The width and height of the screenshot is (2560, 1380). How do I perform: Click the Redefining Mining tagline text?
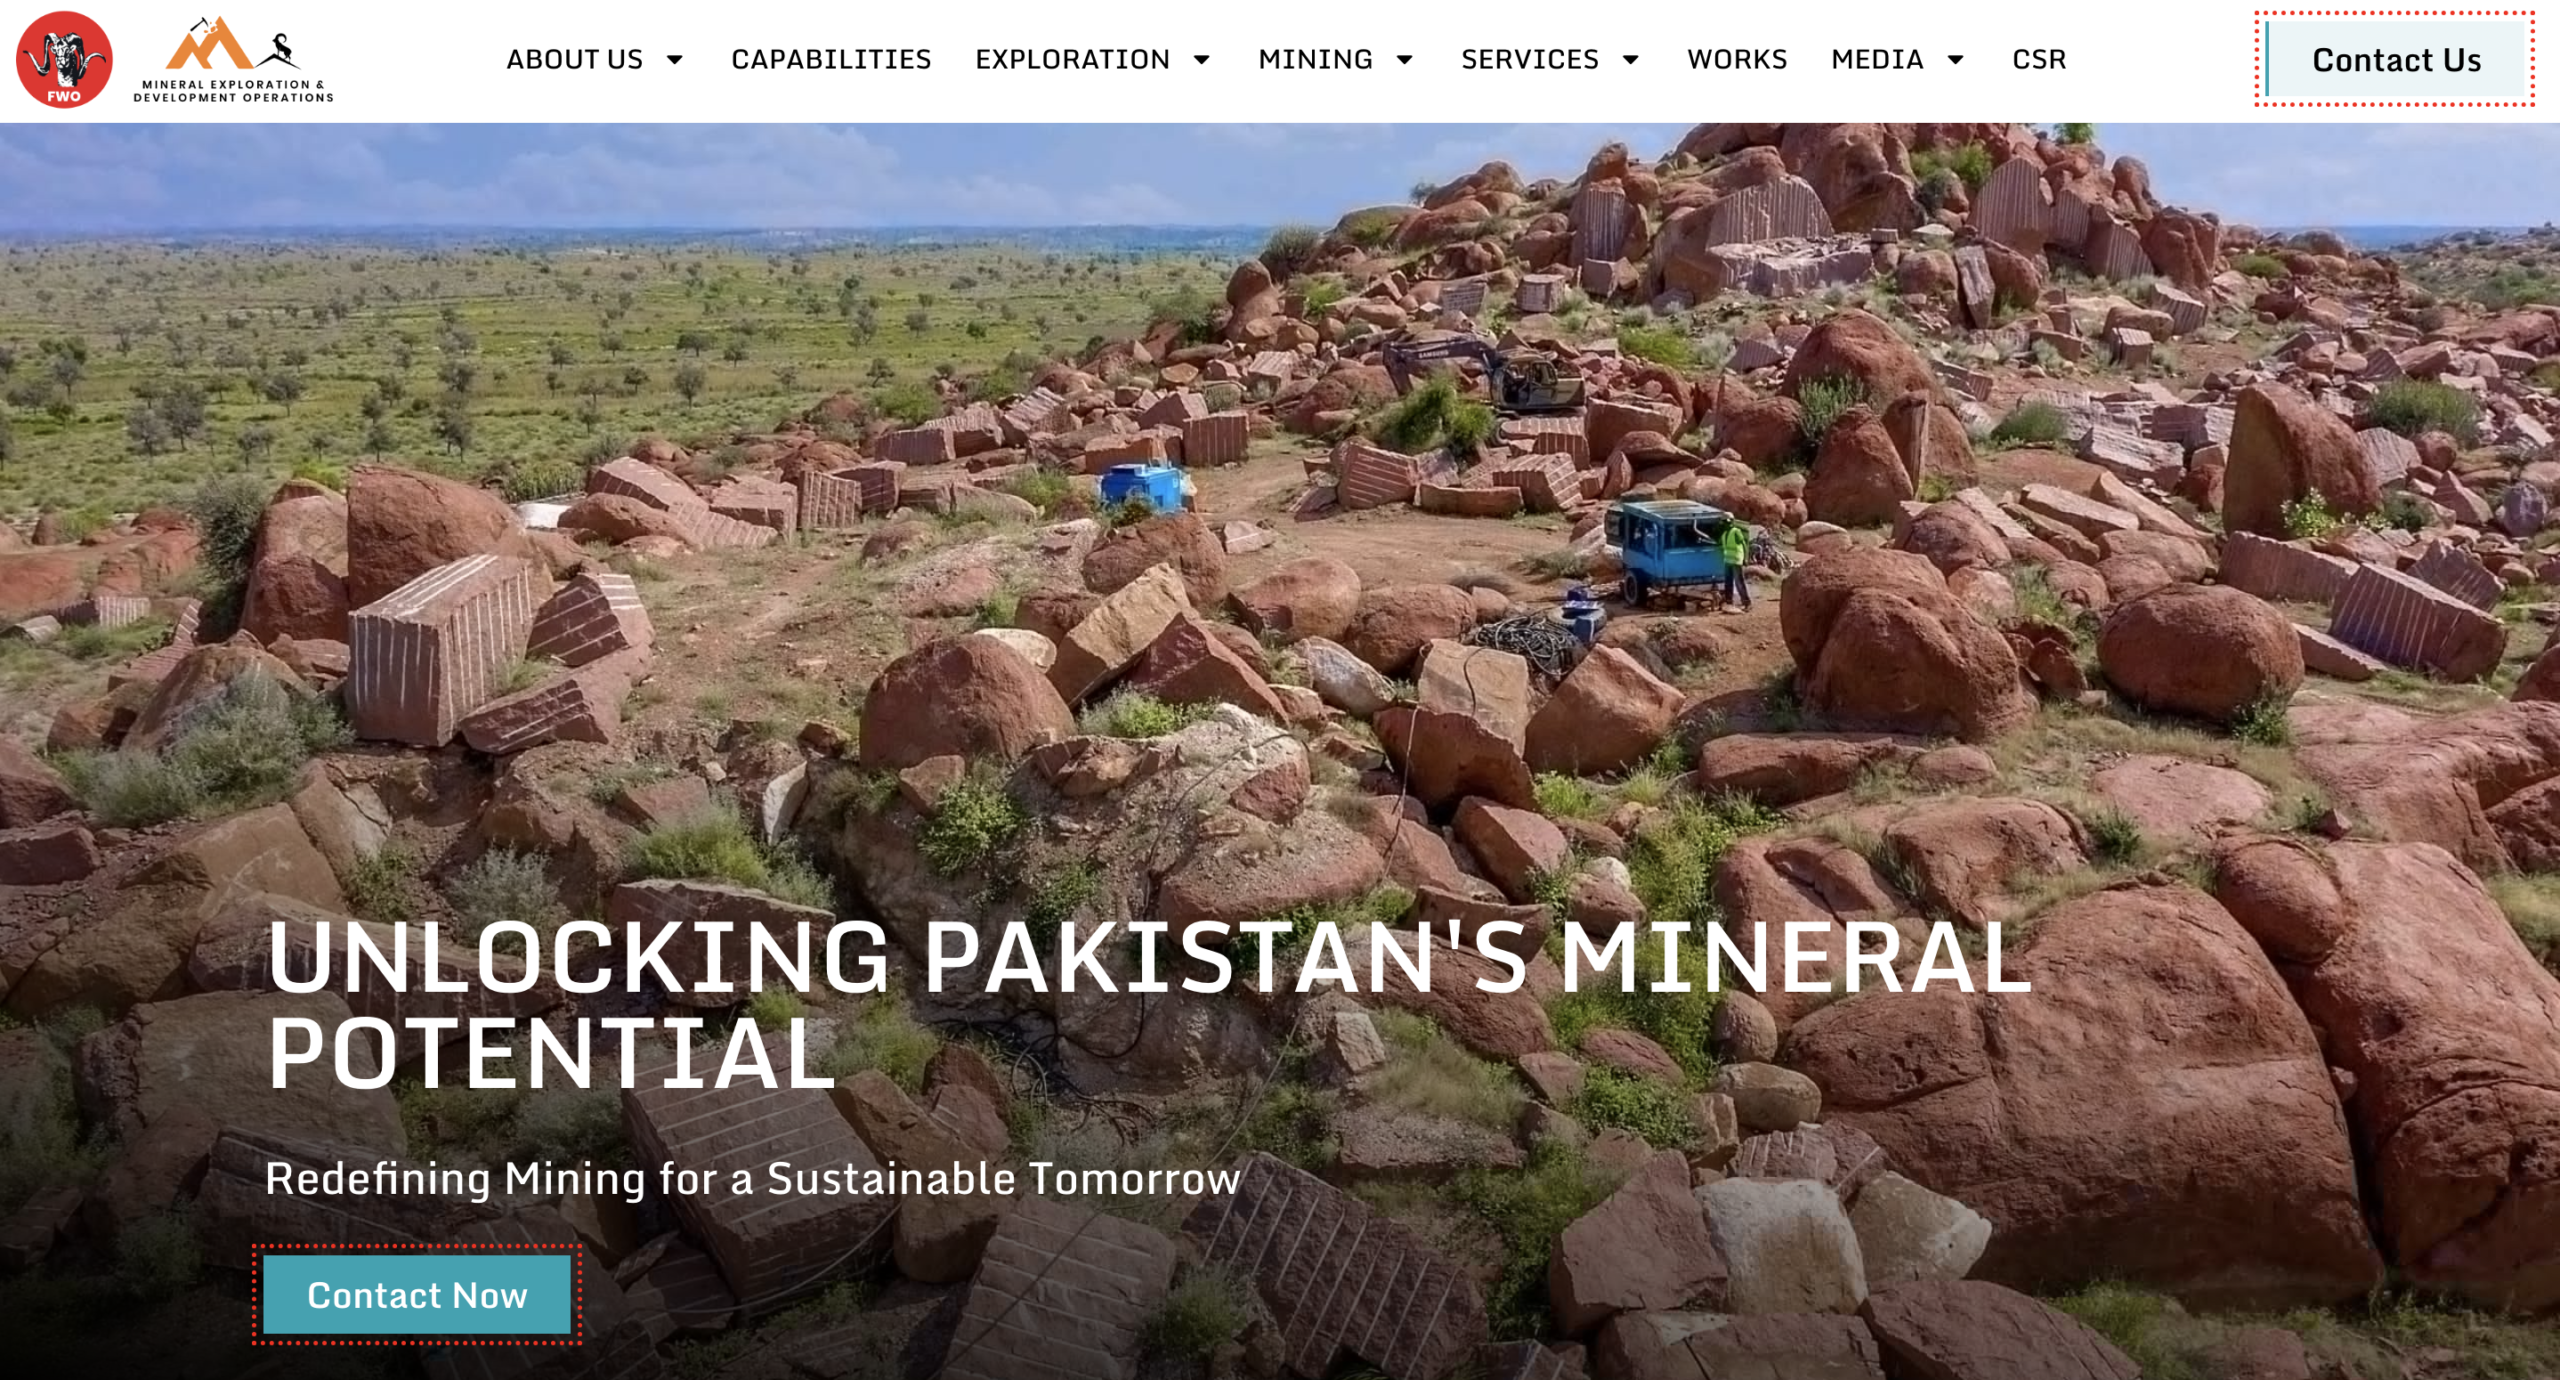pos(752,1178)
